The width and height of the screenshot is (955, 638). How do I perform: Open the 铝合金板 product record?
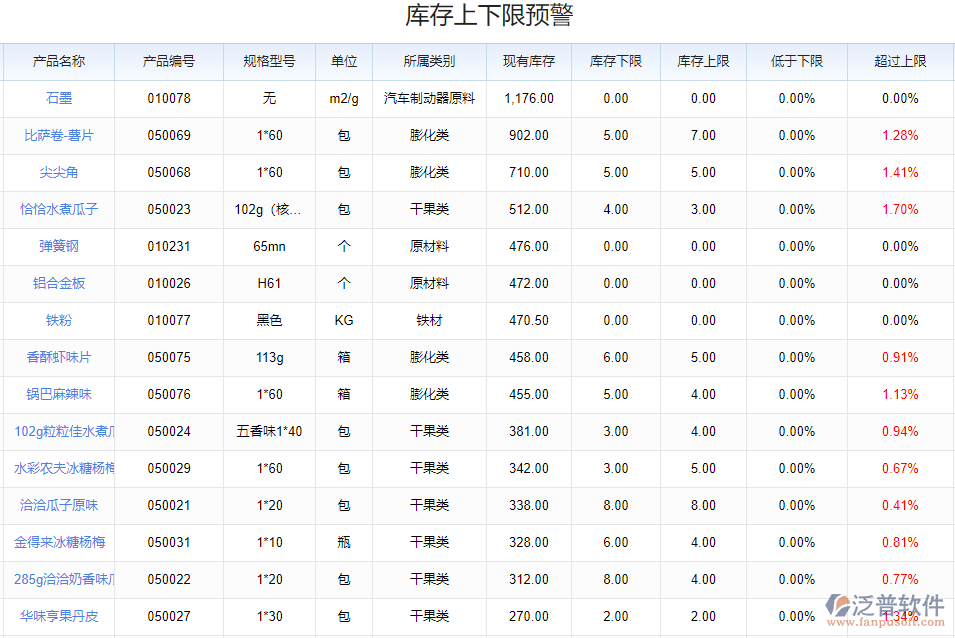click(x=57, y=283)
